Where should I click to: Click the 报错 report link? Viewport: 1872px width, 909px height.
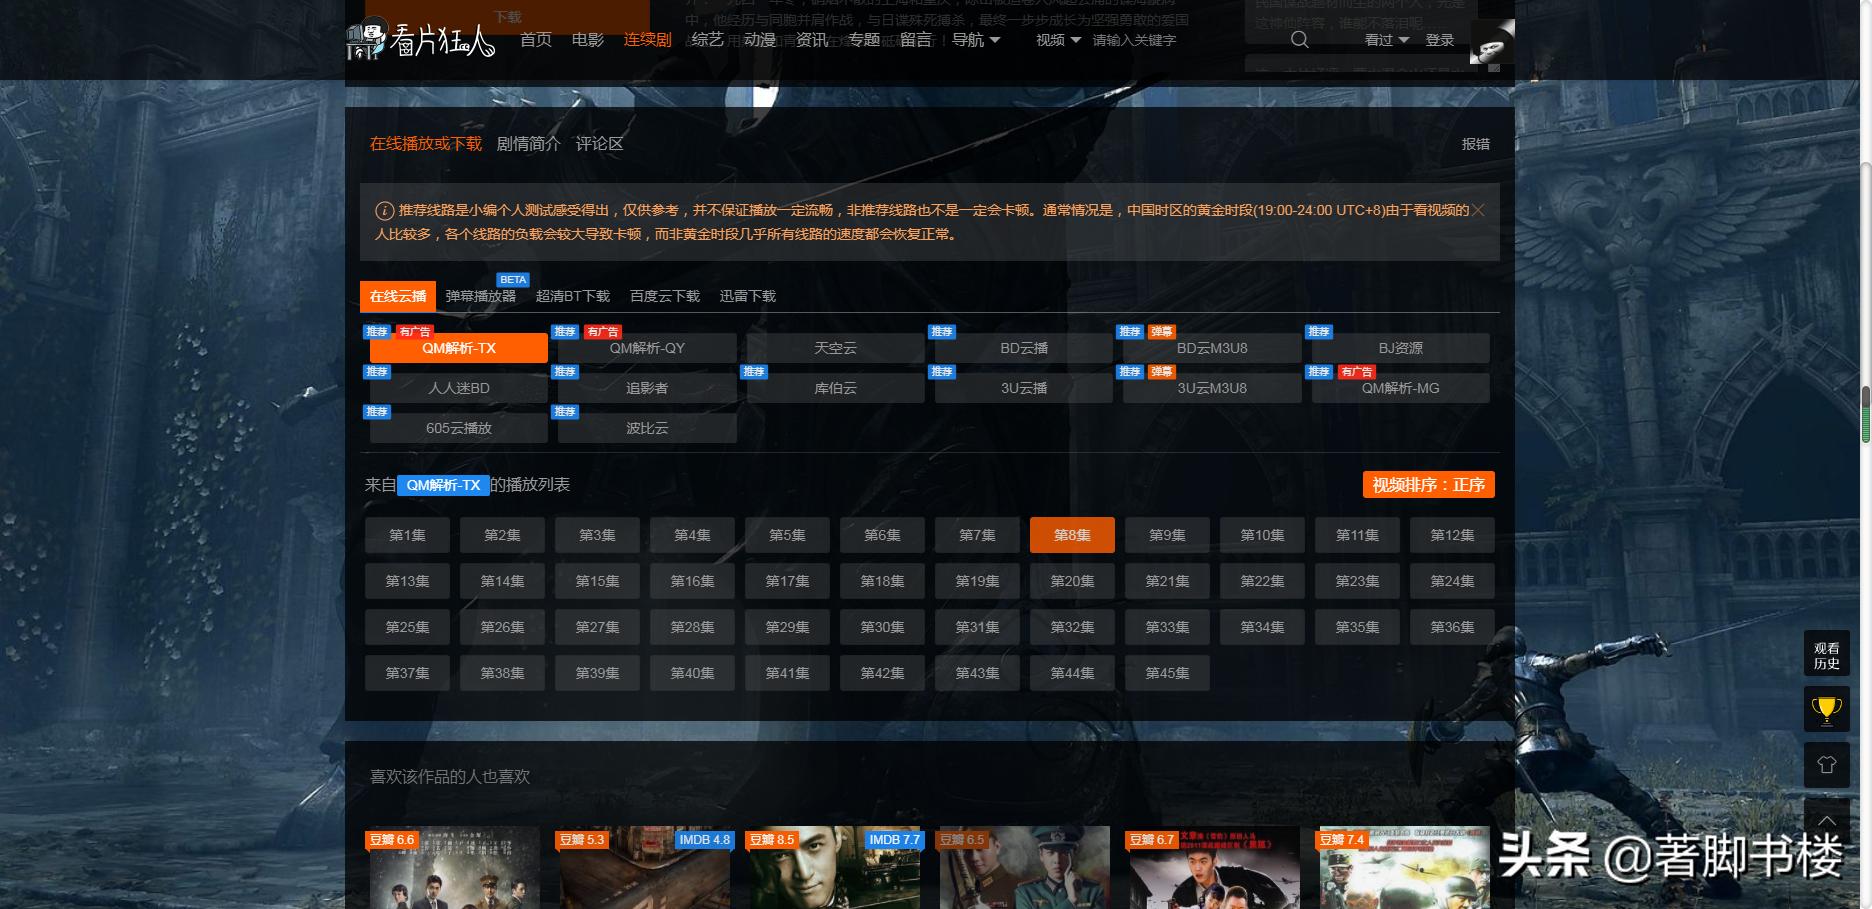[1476, 144]
